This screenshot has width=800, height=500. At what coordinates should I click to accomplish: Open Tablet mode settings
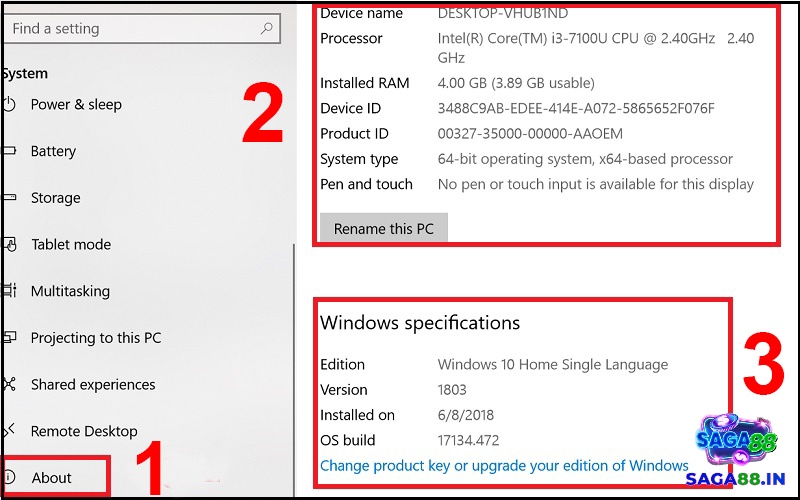pyautogui.click(x=71, y=244)
